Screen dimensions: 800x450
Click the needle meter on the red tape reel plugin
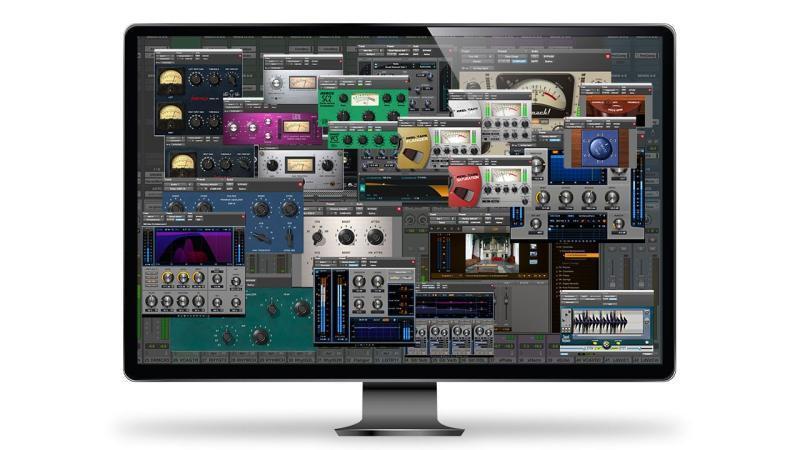click(x=506, y=176)
